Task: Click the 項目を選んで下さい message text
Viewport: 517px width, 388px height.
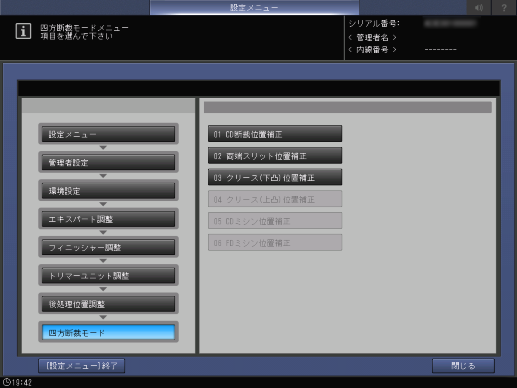Action: (x=76, y=36)
